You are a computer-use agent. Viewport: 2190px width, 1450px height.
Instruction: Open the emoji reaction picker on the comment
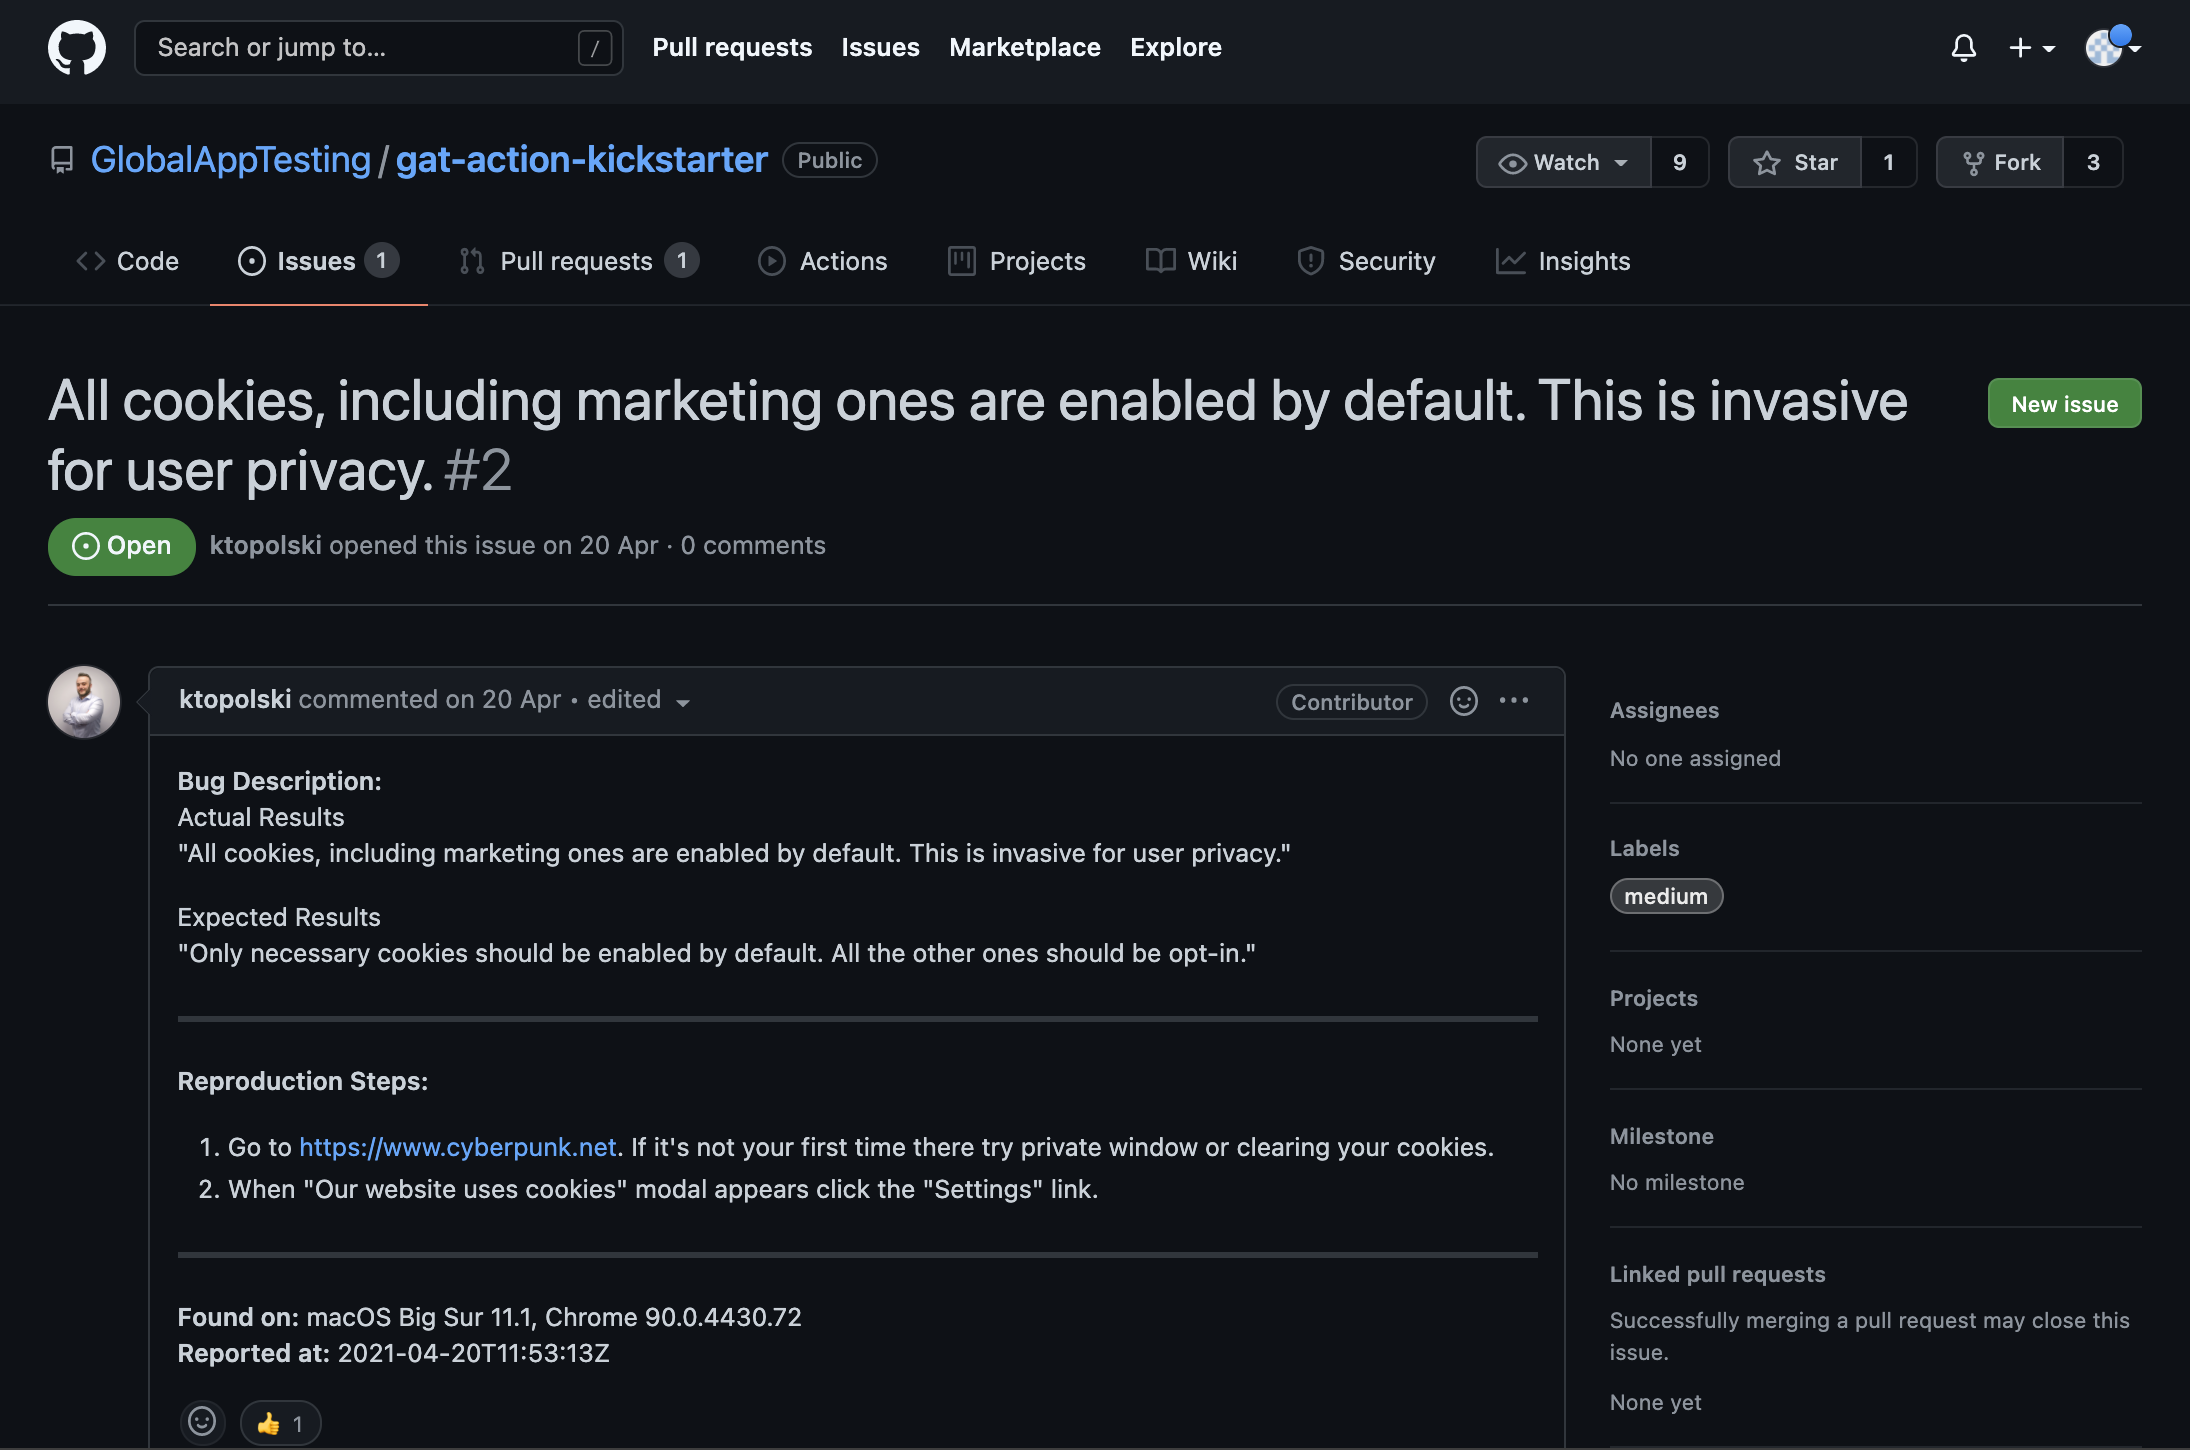coord(1463,701)
